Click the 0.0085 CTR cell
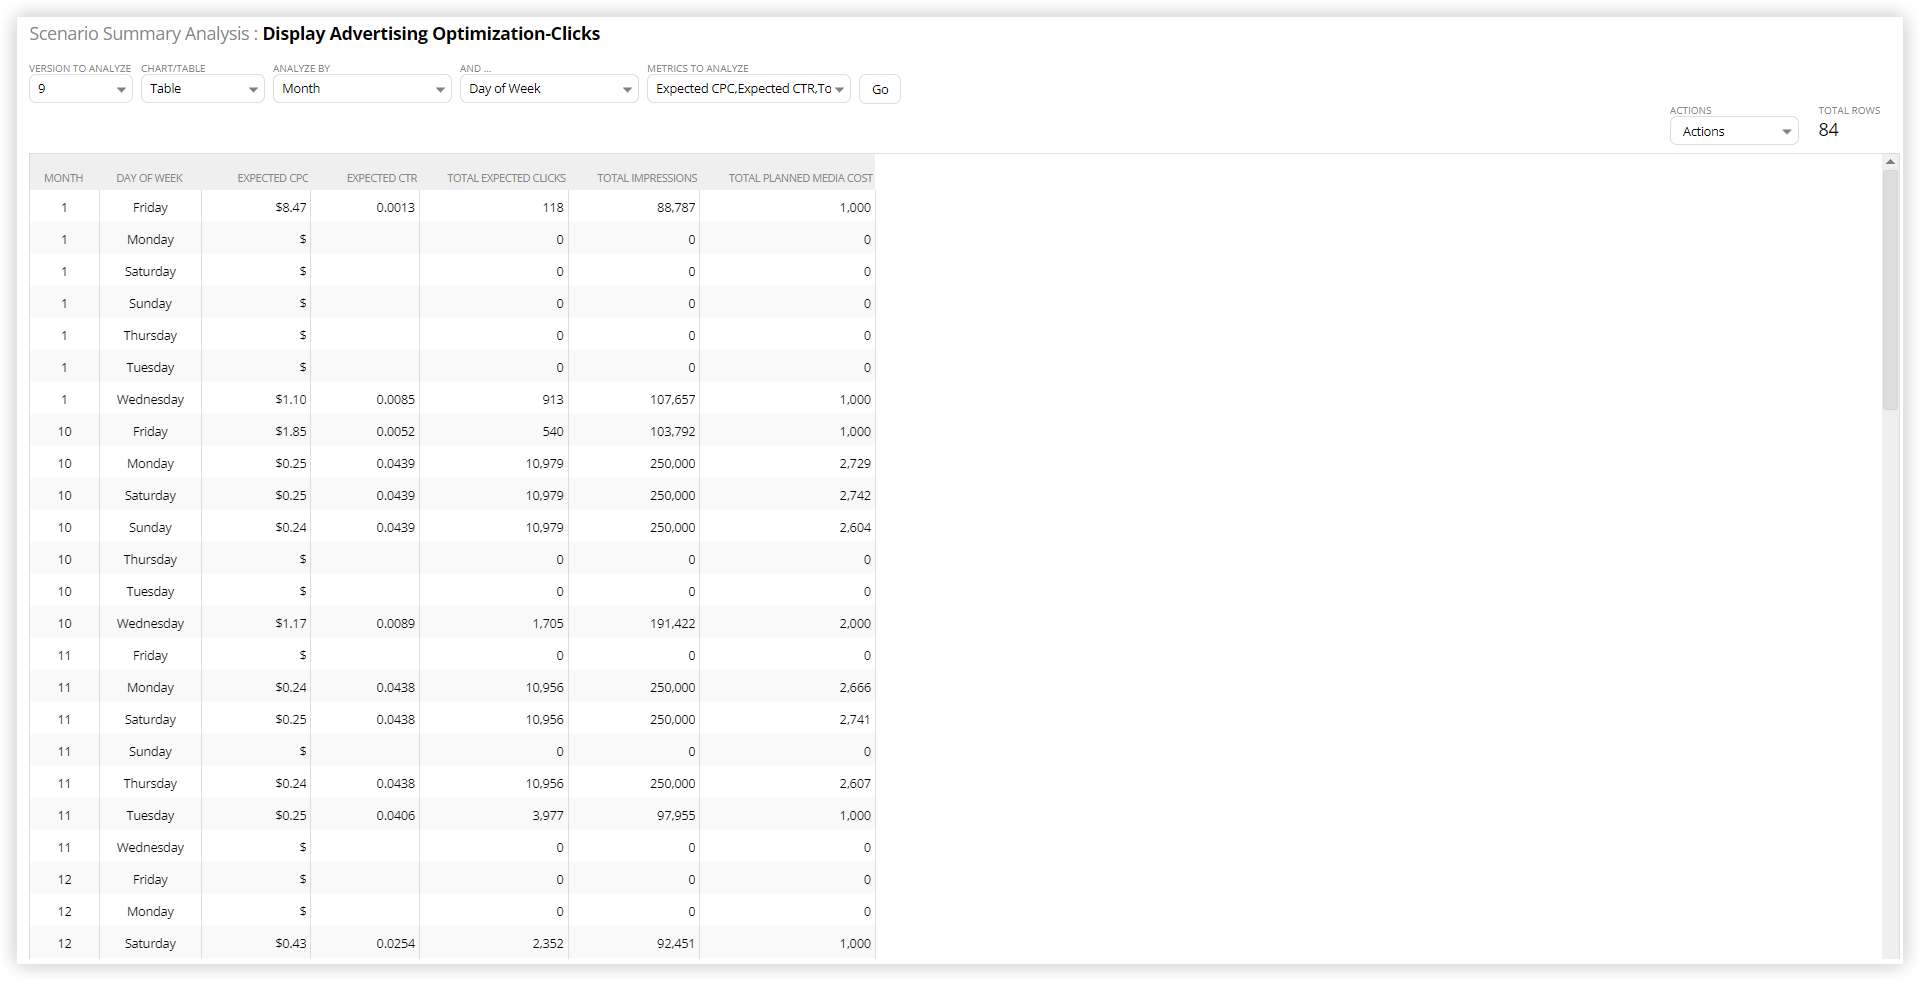This screenshot has width=1920, height=981. [x=365, y=400]
